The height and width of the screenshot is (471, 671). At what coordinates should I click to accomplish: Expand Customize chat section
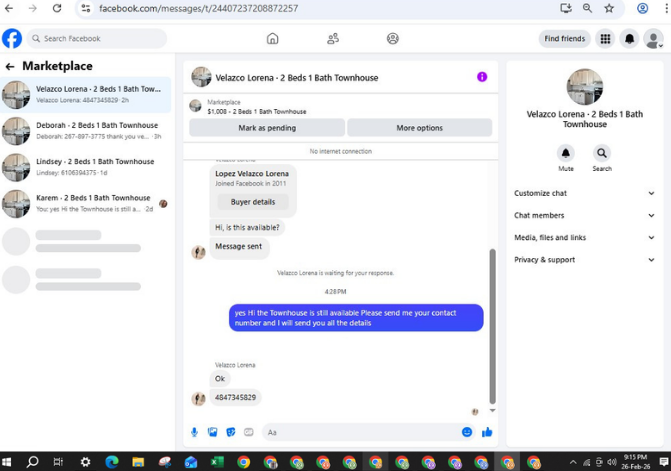(x=584, y=193)
